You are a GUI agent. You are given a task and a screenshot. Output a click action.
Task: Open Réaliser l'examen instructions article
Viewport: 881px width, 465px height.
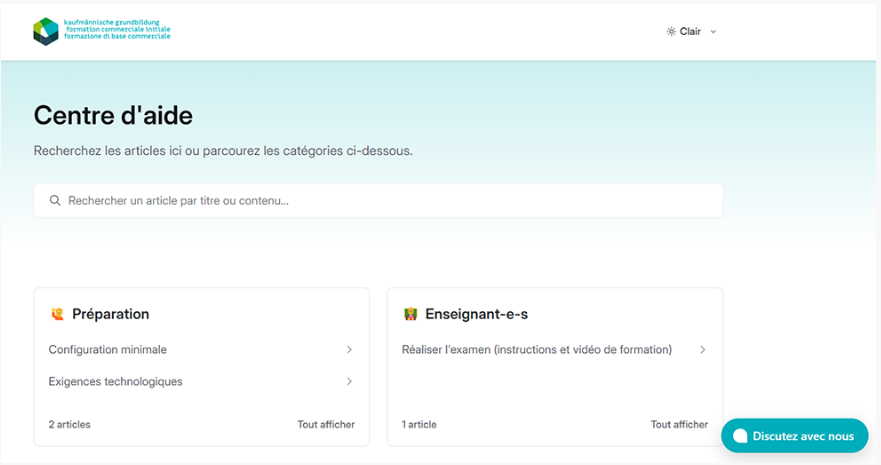click(x=537, y=350)
